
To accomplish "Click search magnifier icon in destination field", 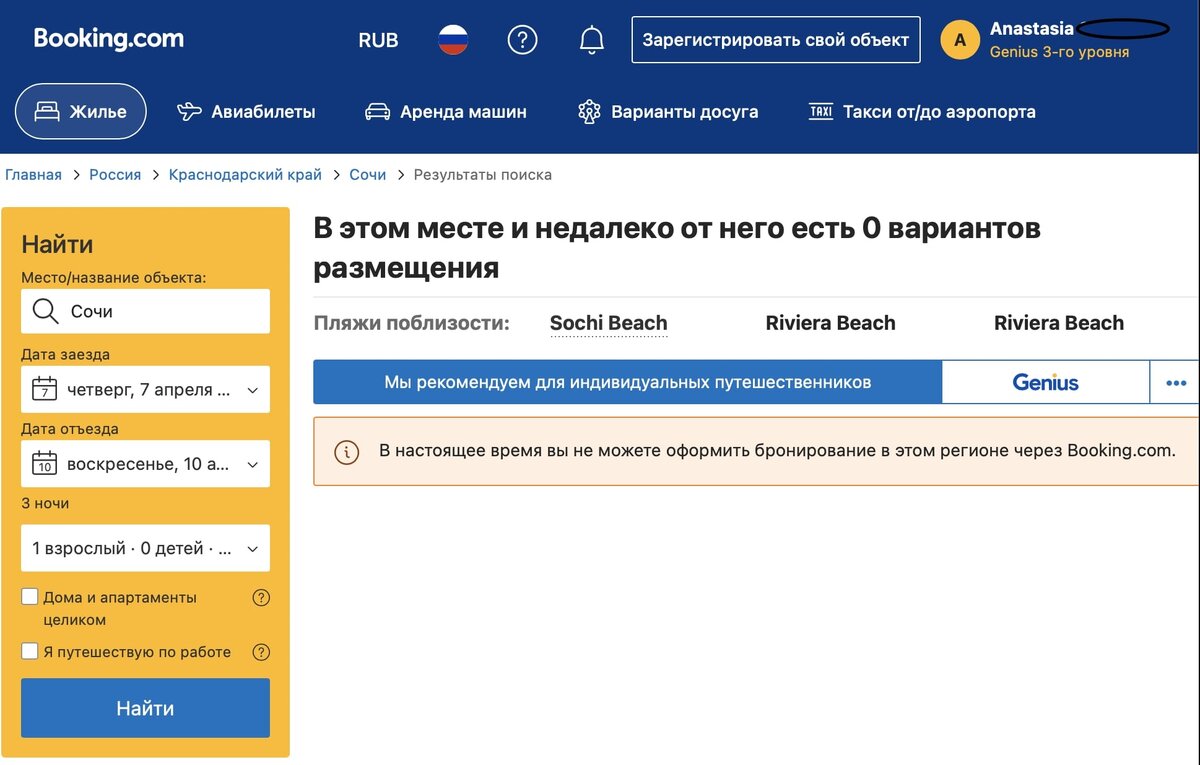I will pyautogui.click(x=45, y=312).
